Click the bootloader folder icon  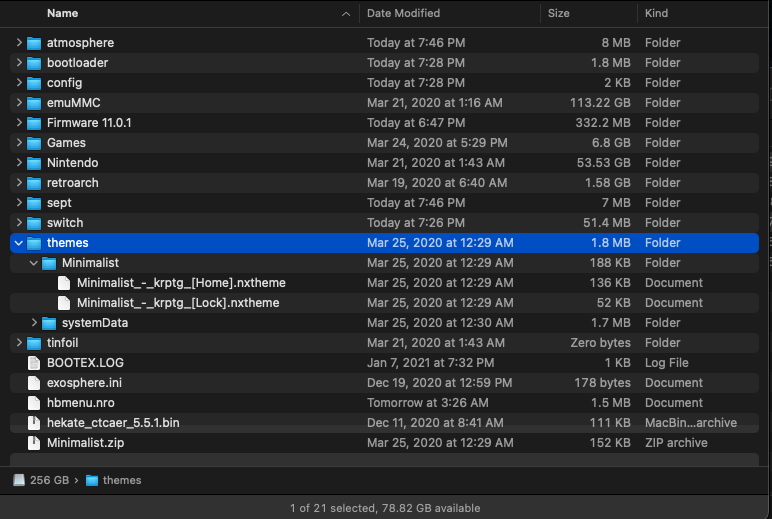pyautogui.click(x=33, y=63)
